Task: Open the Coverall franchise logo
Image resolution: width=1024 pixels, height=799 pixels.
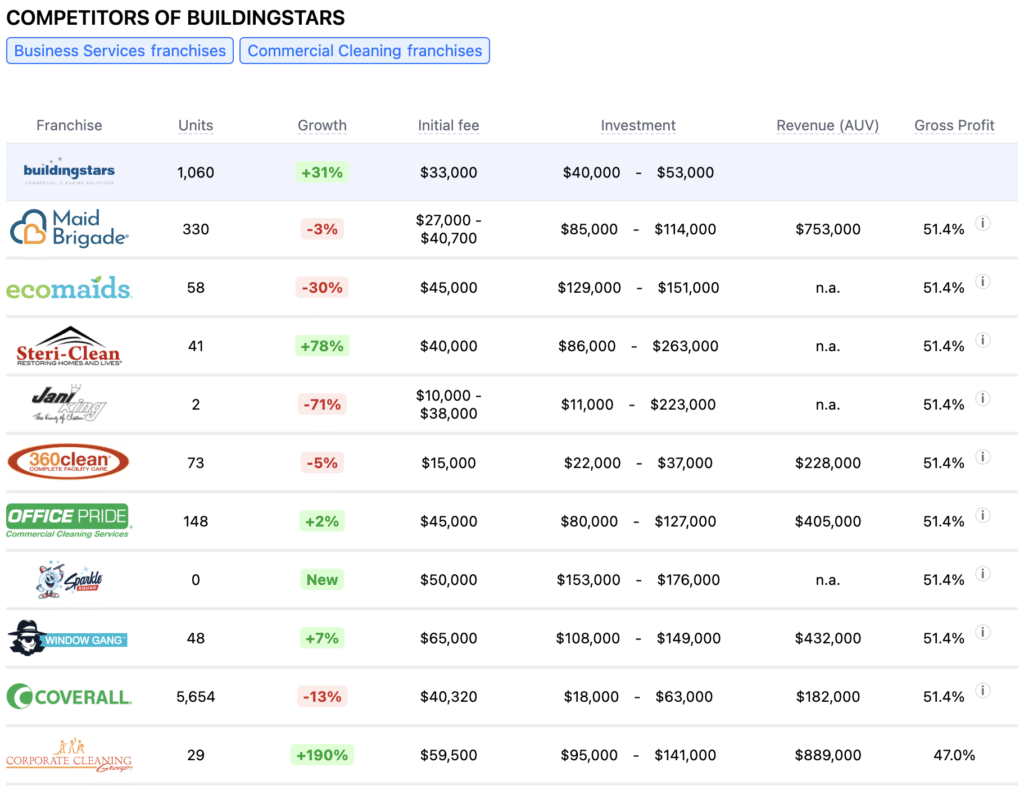Action: click(x=69, y=696)
